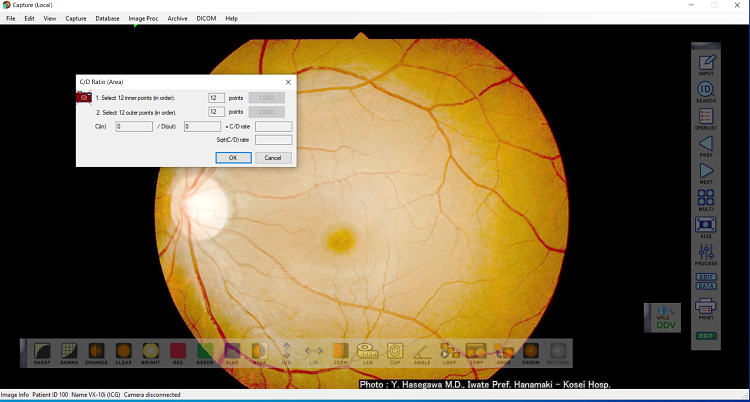Select the SHARP filter tool
Screen dimensions: 750x402
click(x=43, y=351)
